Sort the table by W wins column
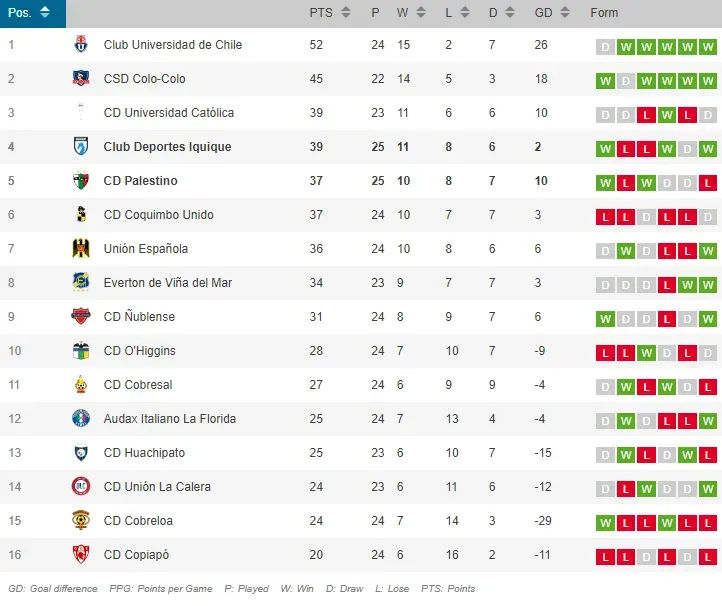The width and height of the screenshot is (722, 606). click(409, 13)
